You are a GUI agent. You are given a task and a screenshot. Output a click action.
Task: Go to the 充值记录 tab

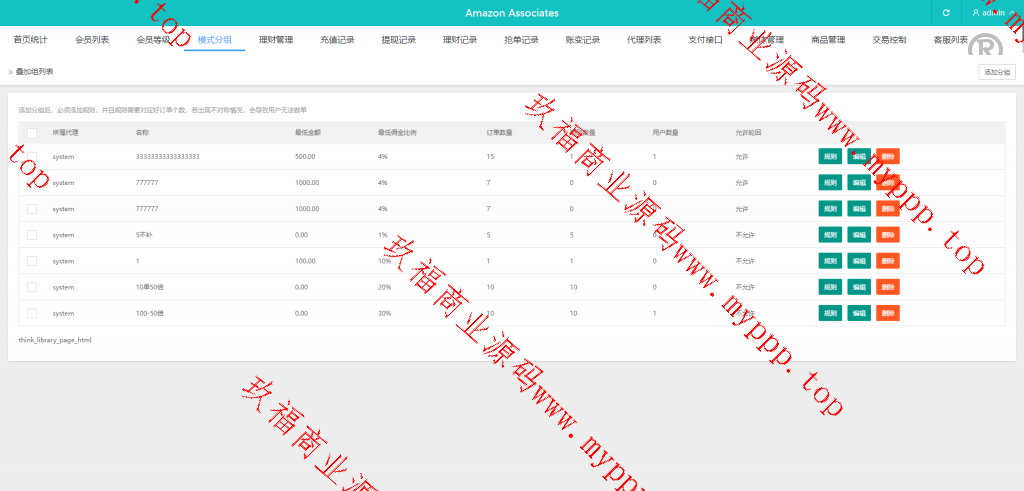[337, 40]
